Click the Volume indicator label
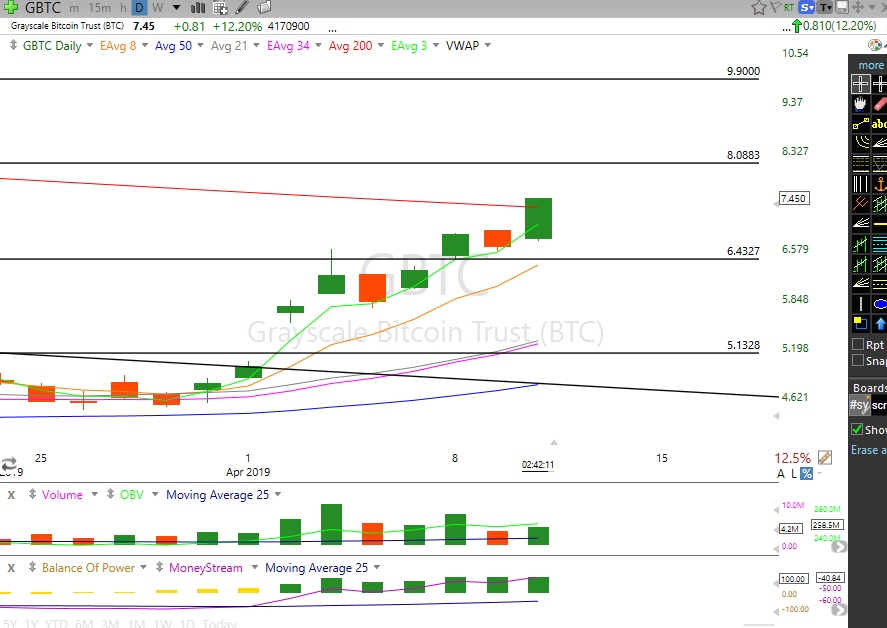The height and width of the screenshot is (628, 887). [x=62, y=495]
